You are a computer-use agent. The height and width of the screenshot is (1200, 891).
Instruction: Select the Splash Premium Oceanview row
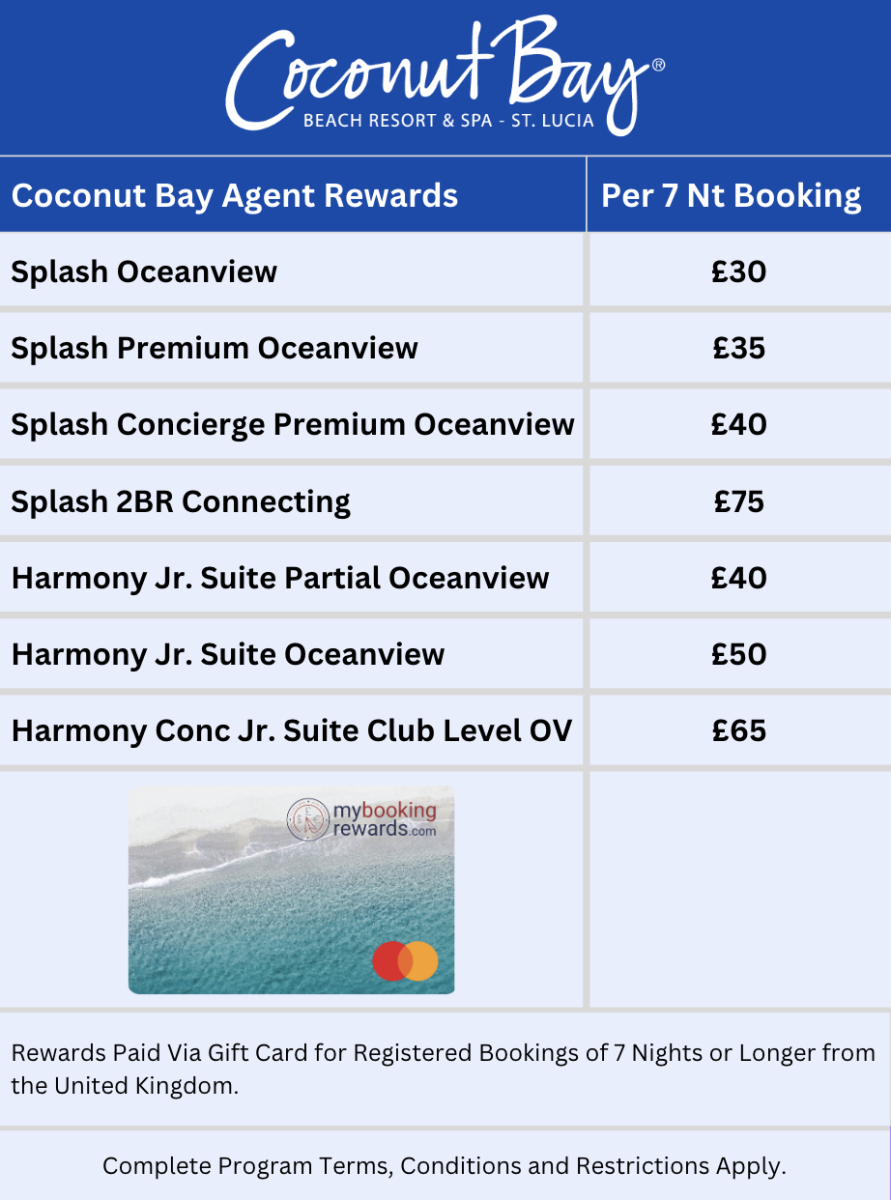click(445, 348)
